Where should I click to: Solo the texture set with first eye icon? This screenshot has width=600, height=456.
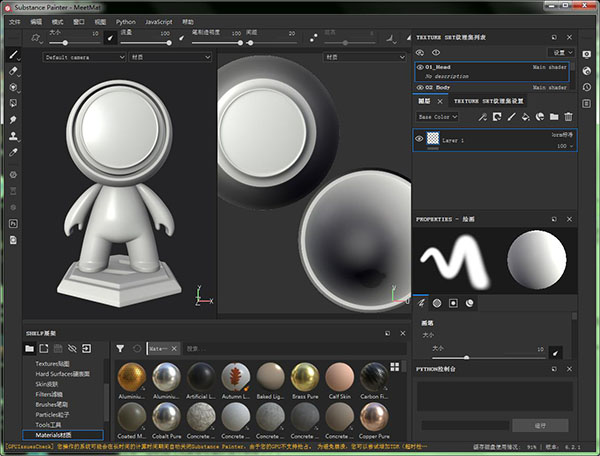(420, 53)
